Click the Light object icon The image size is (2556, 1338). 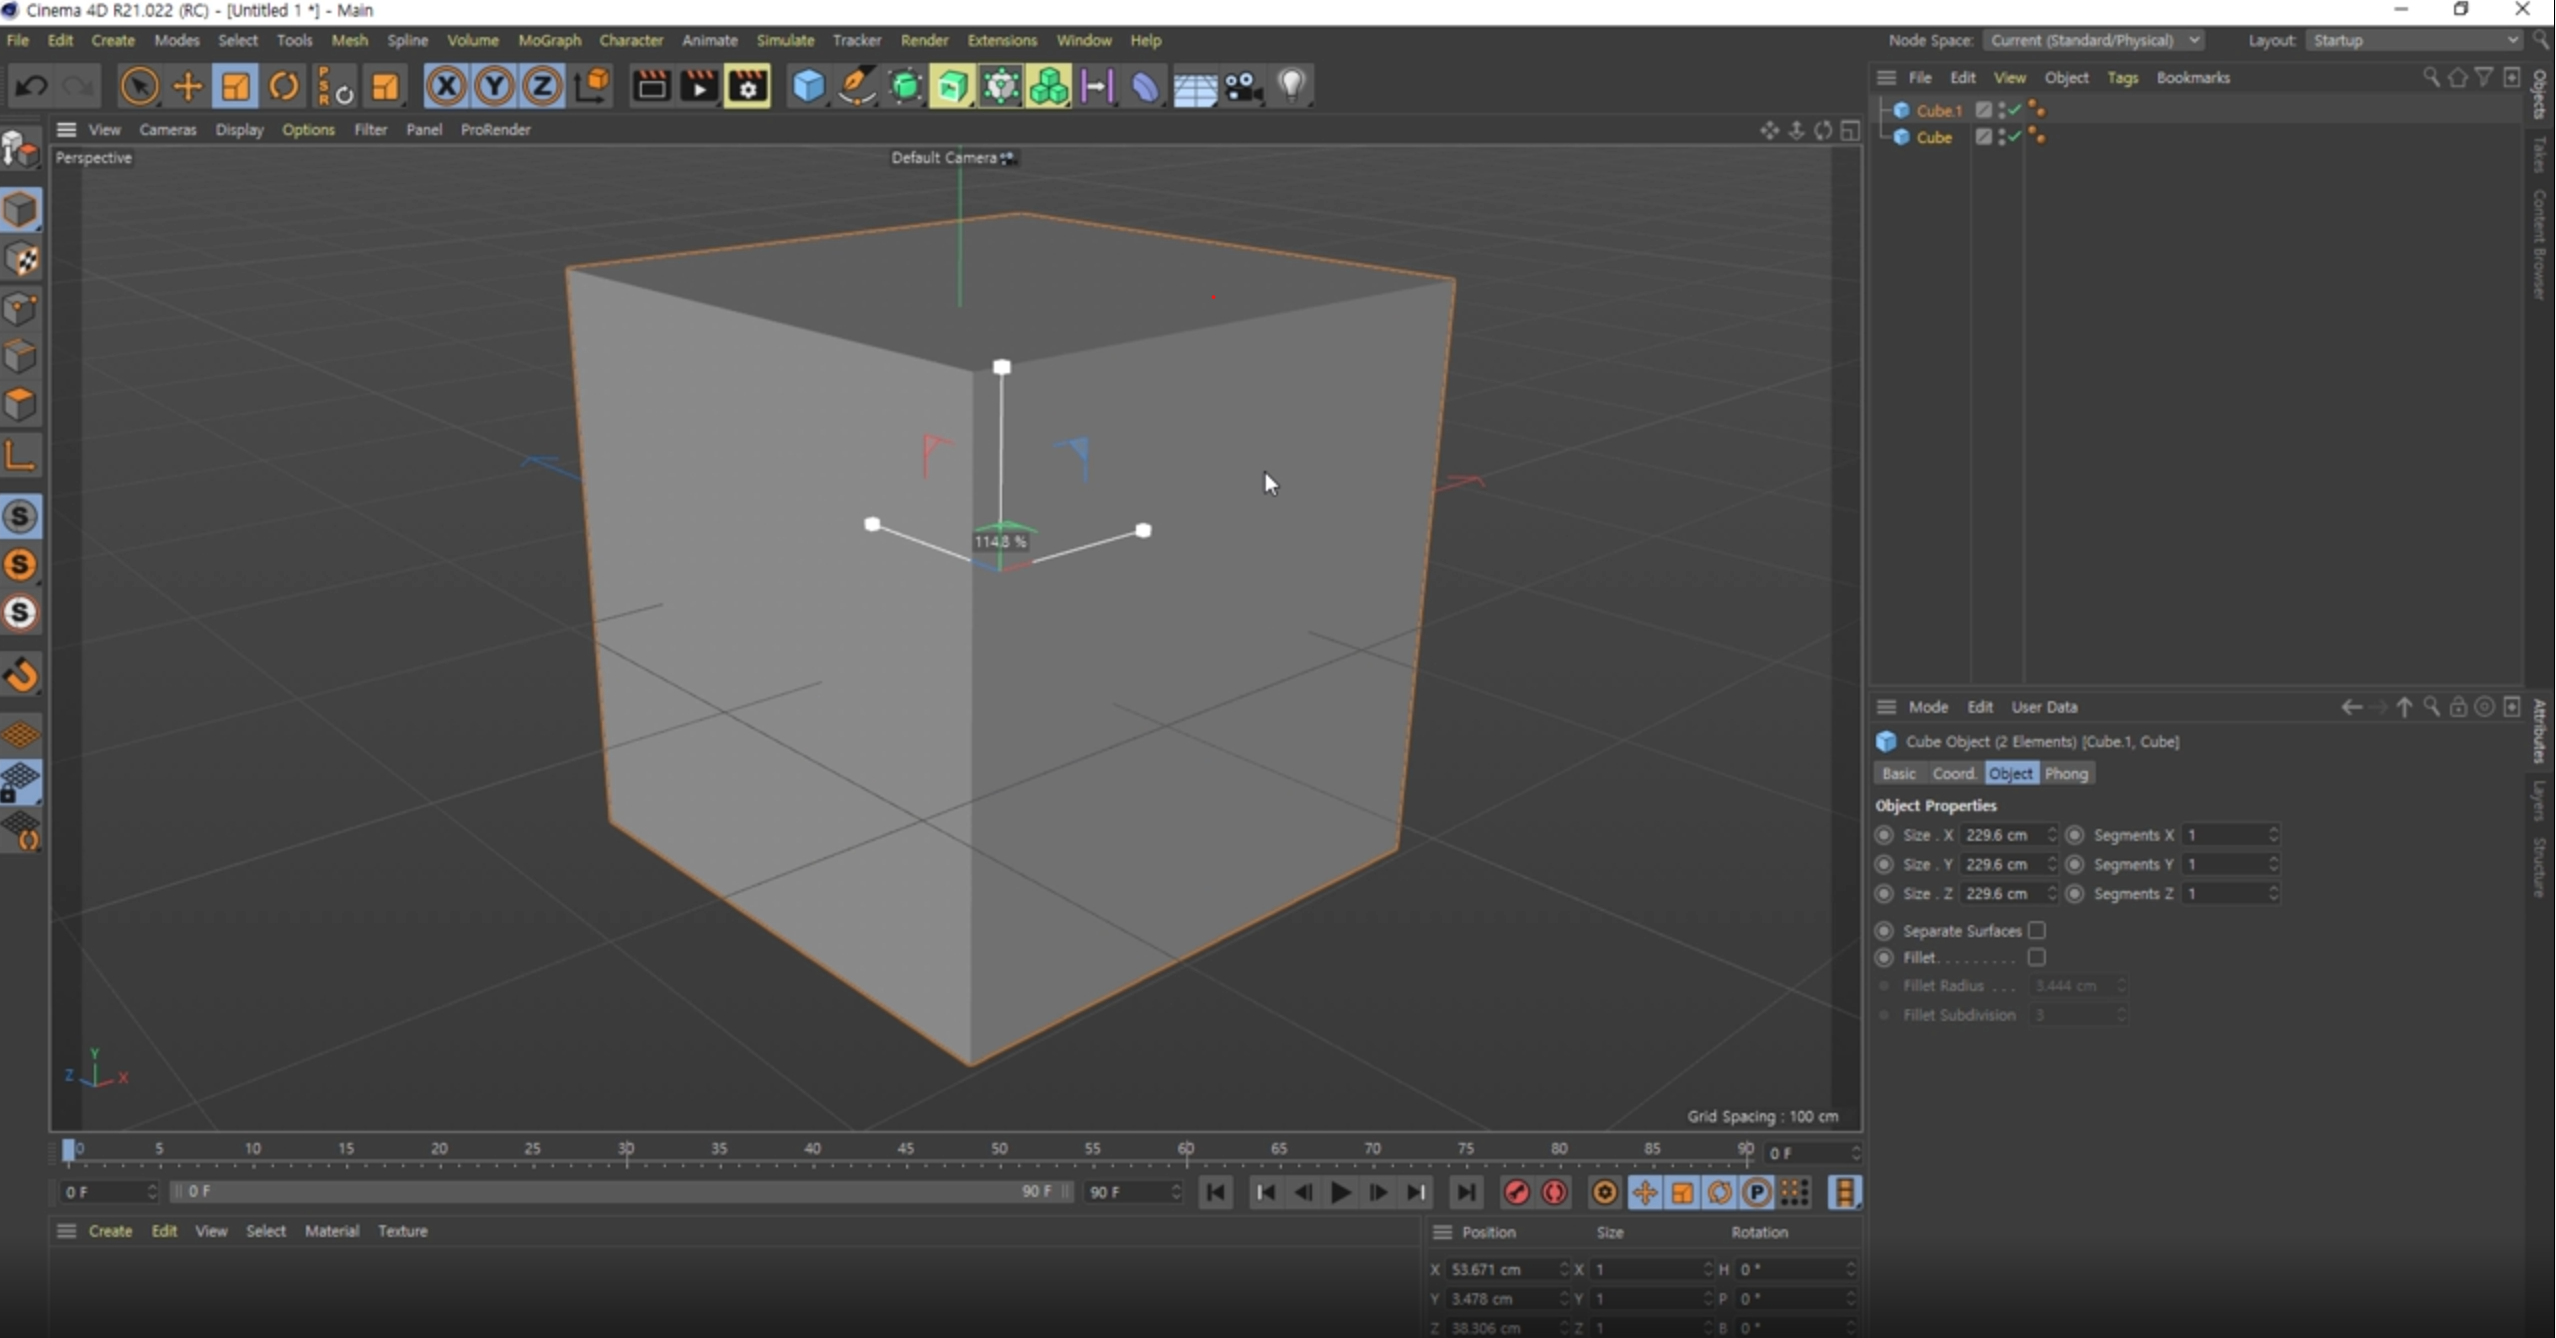[1292, 85]
